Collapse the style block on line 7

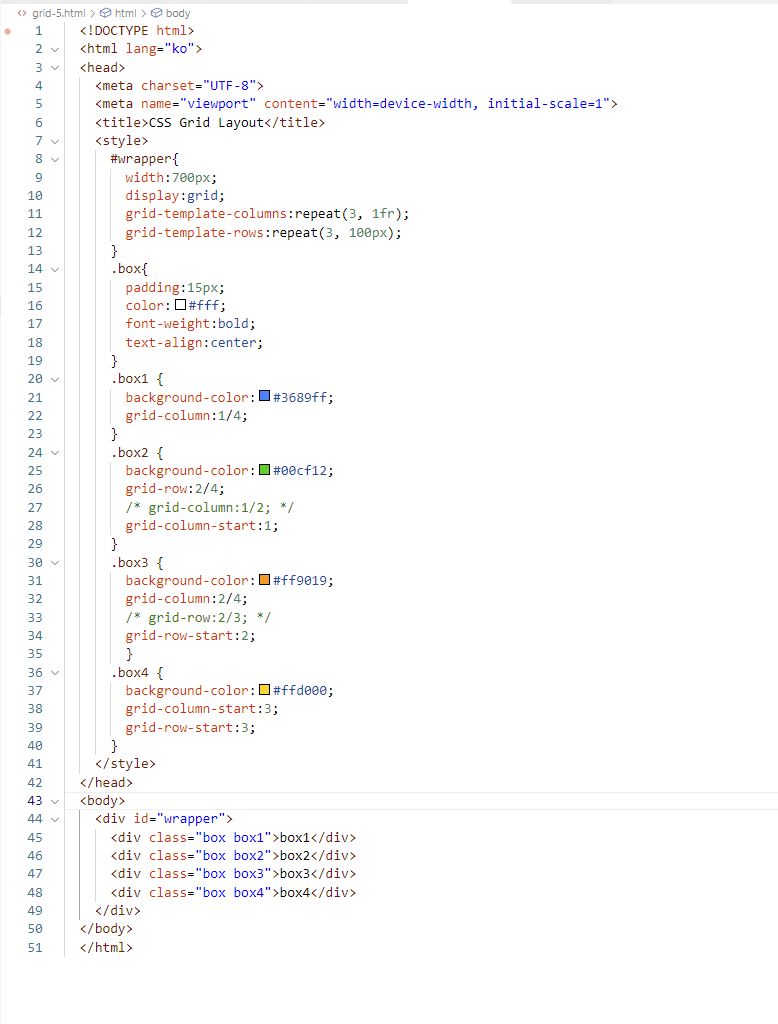(55, 141)
